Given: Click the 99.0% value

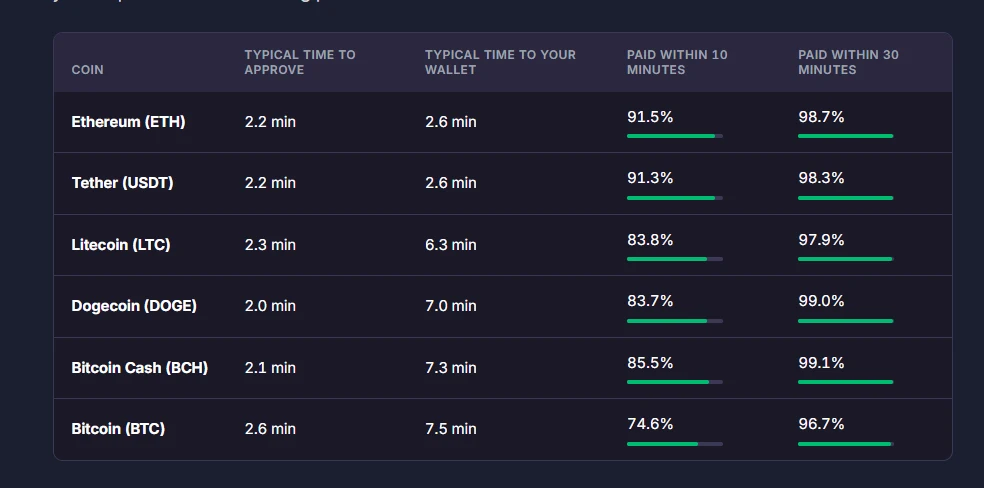Looking at the screenshot, I should (x=821, y=301).
